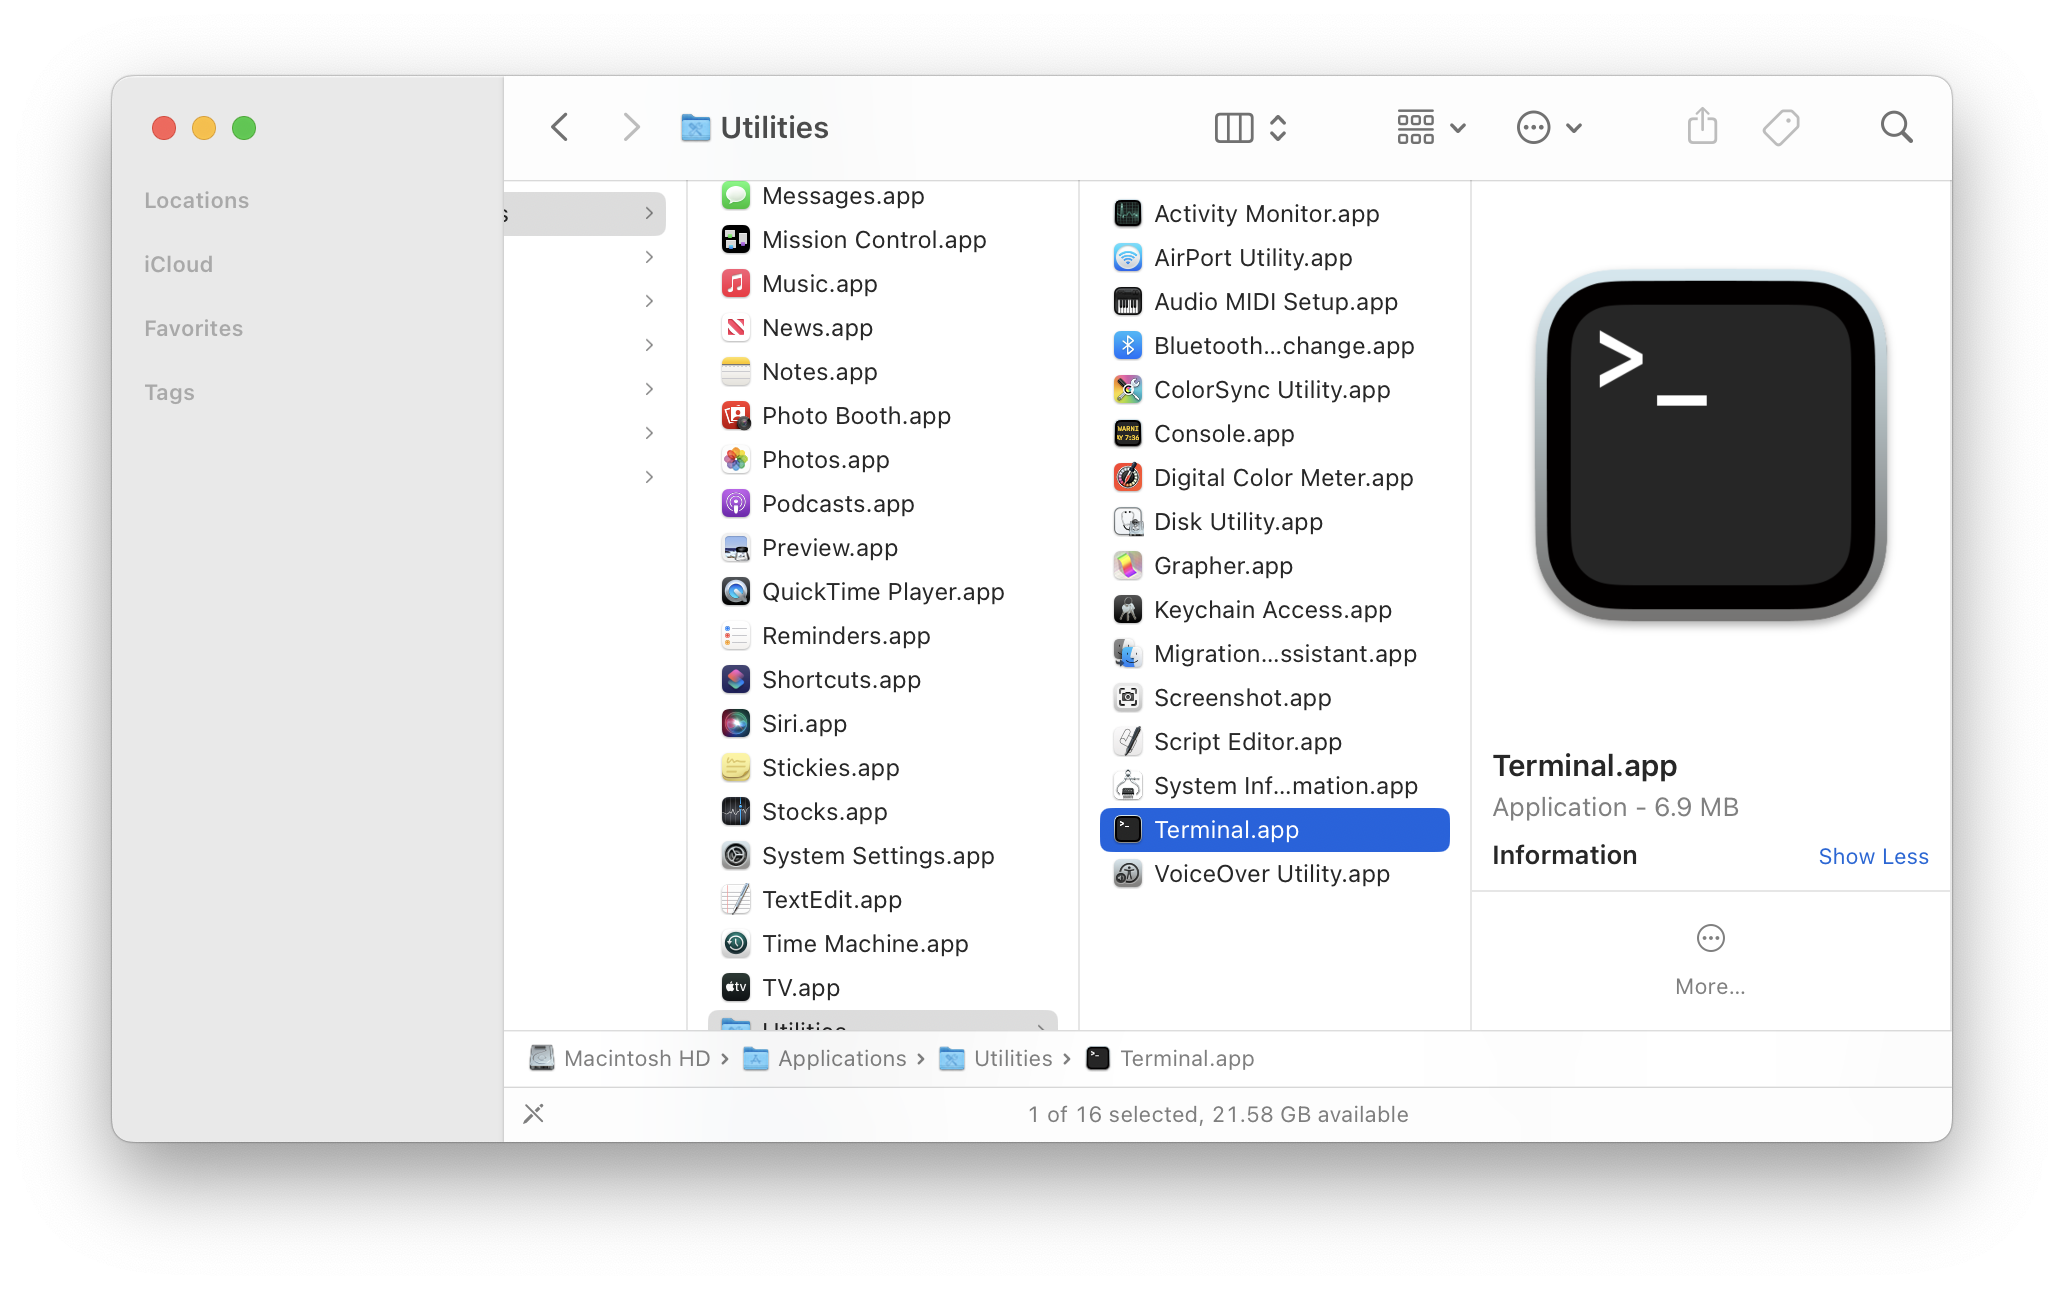Viewport: 2064px width, 1290px height.
Task: Expand the highlighted first-column folder chevron
Action: point(649,213)
